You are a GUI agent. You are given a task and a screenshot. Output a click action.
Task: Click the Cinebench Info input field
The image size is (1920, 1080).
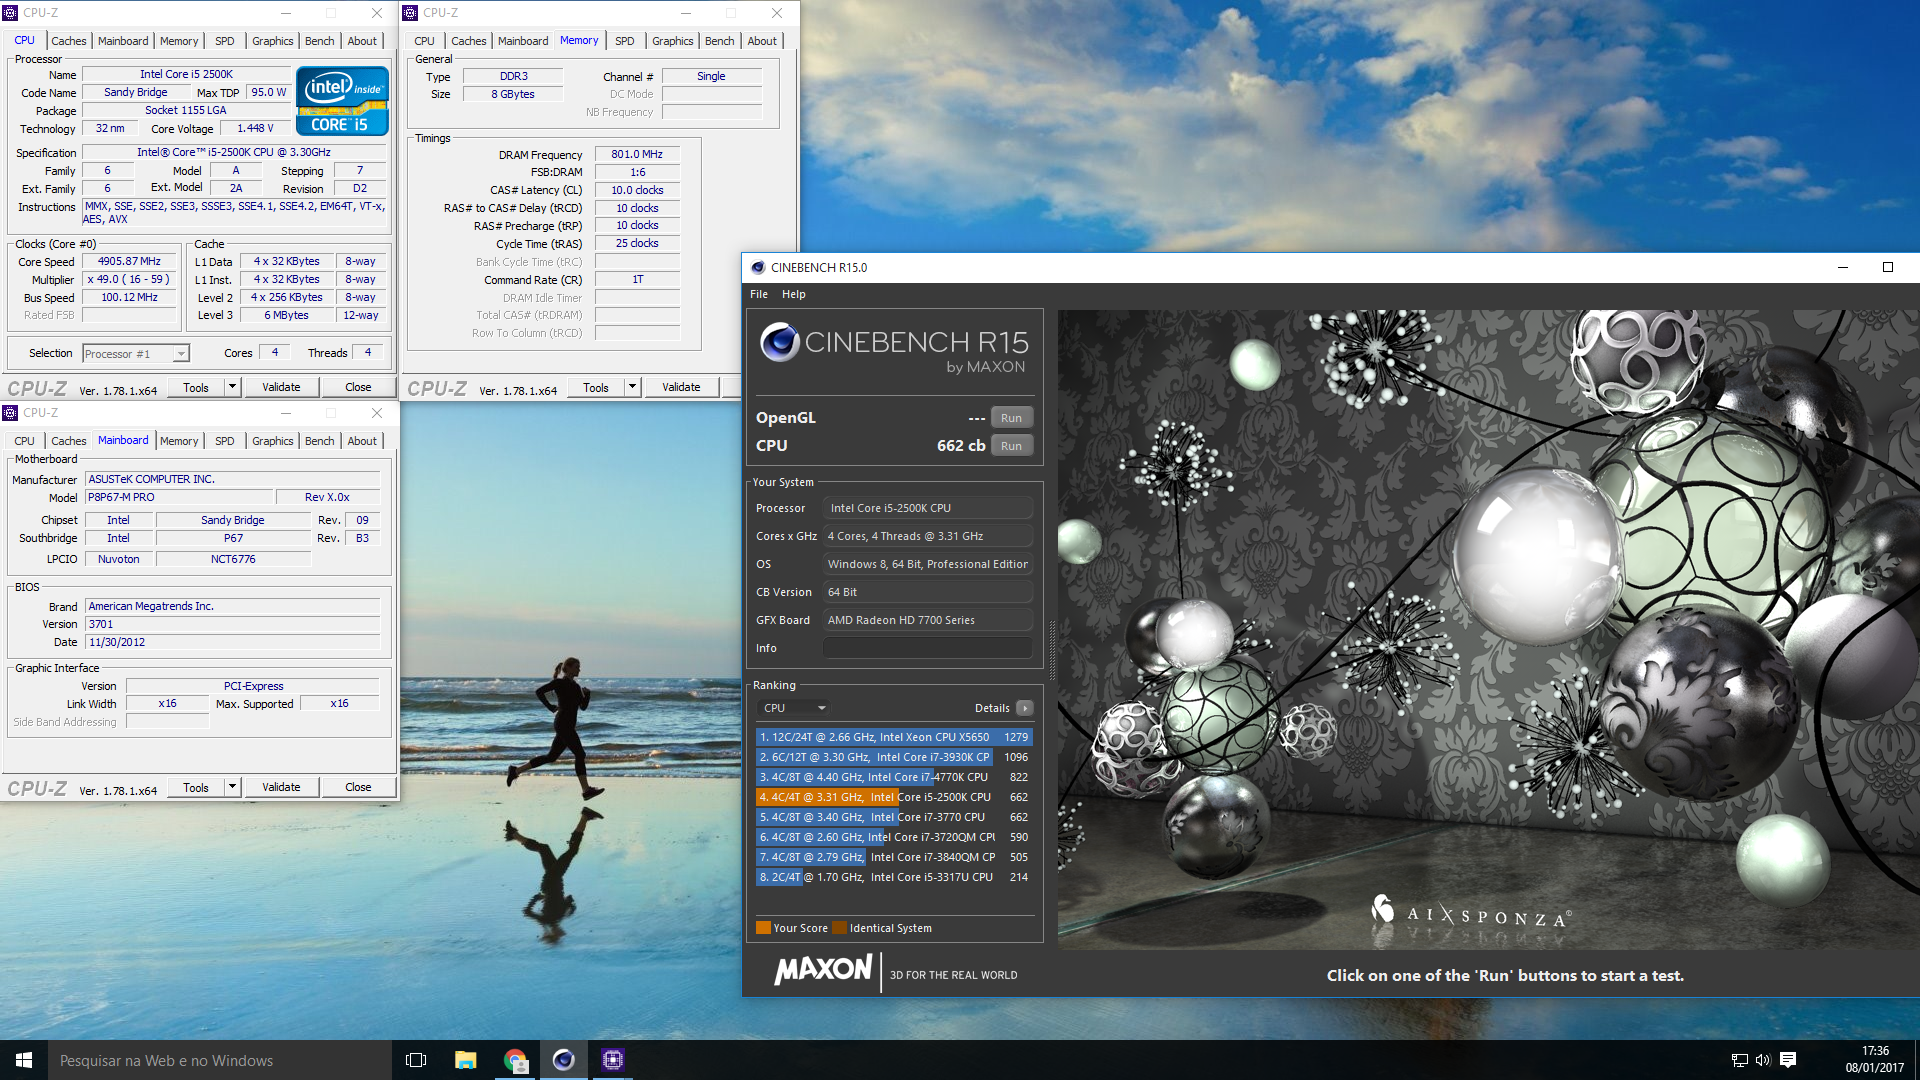(x=928, y=648)
